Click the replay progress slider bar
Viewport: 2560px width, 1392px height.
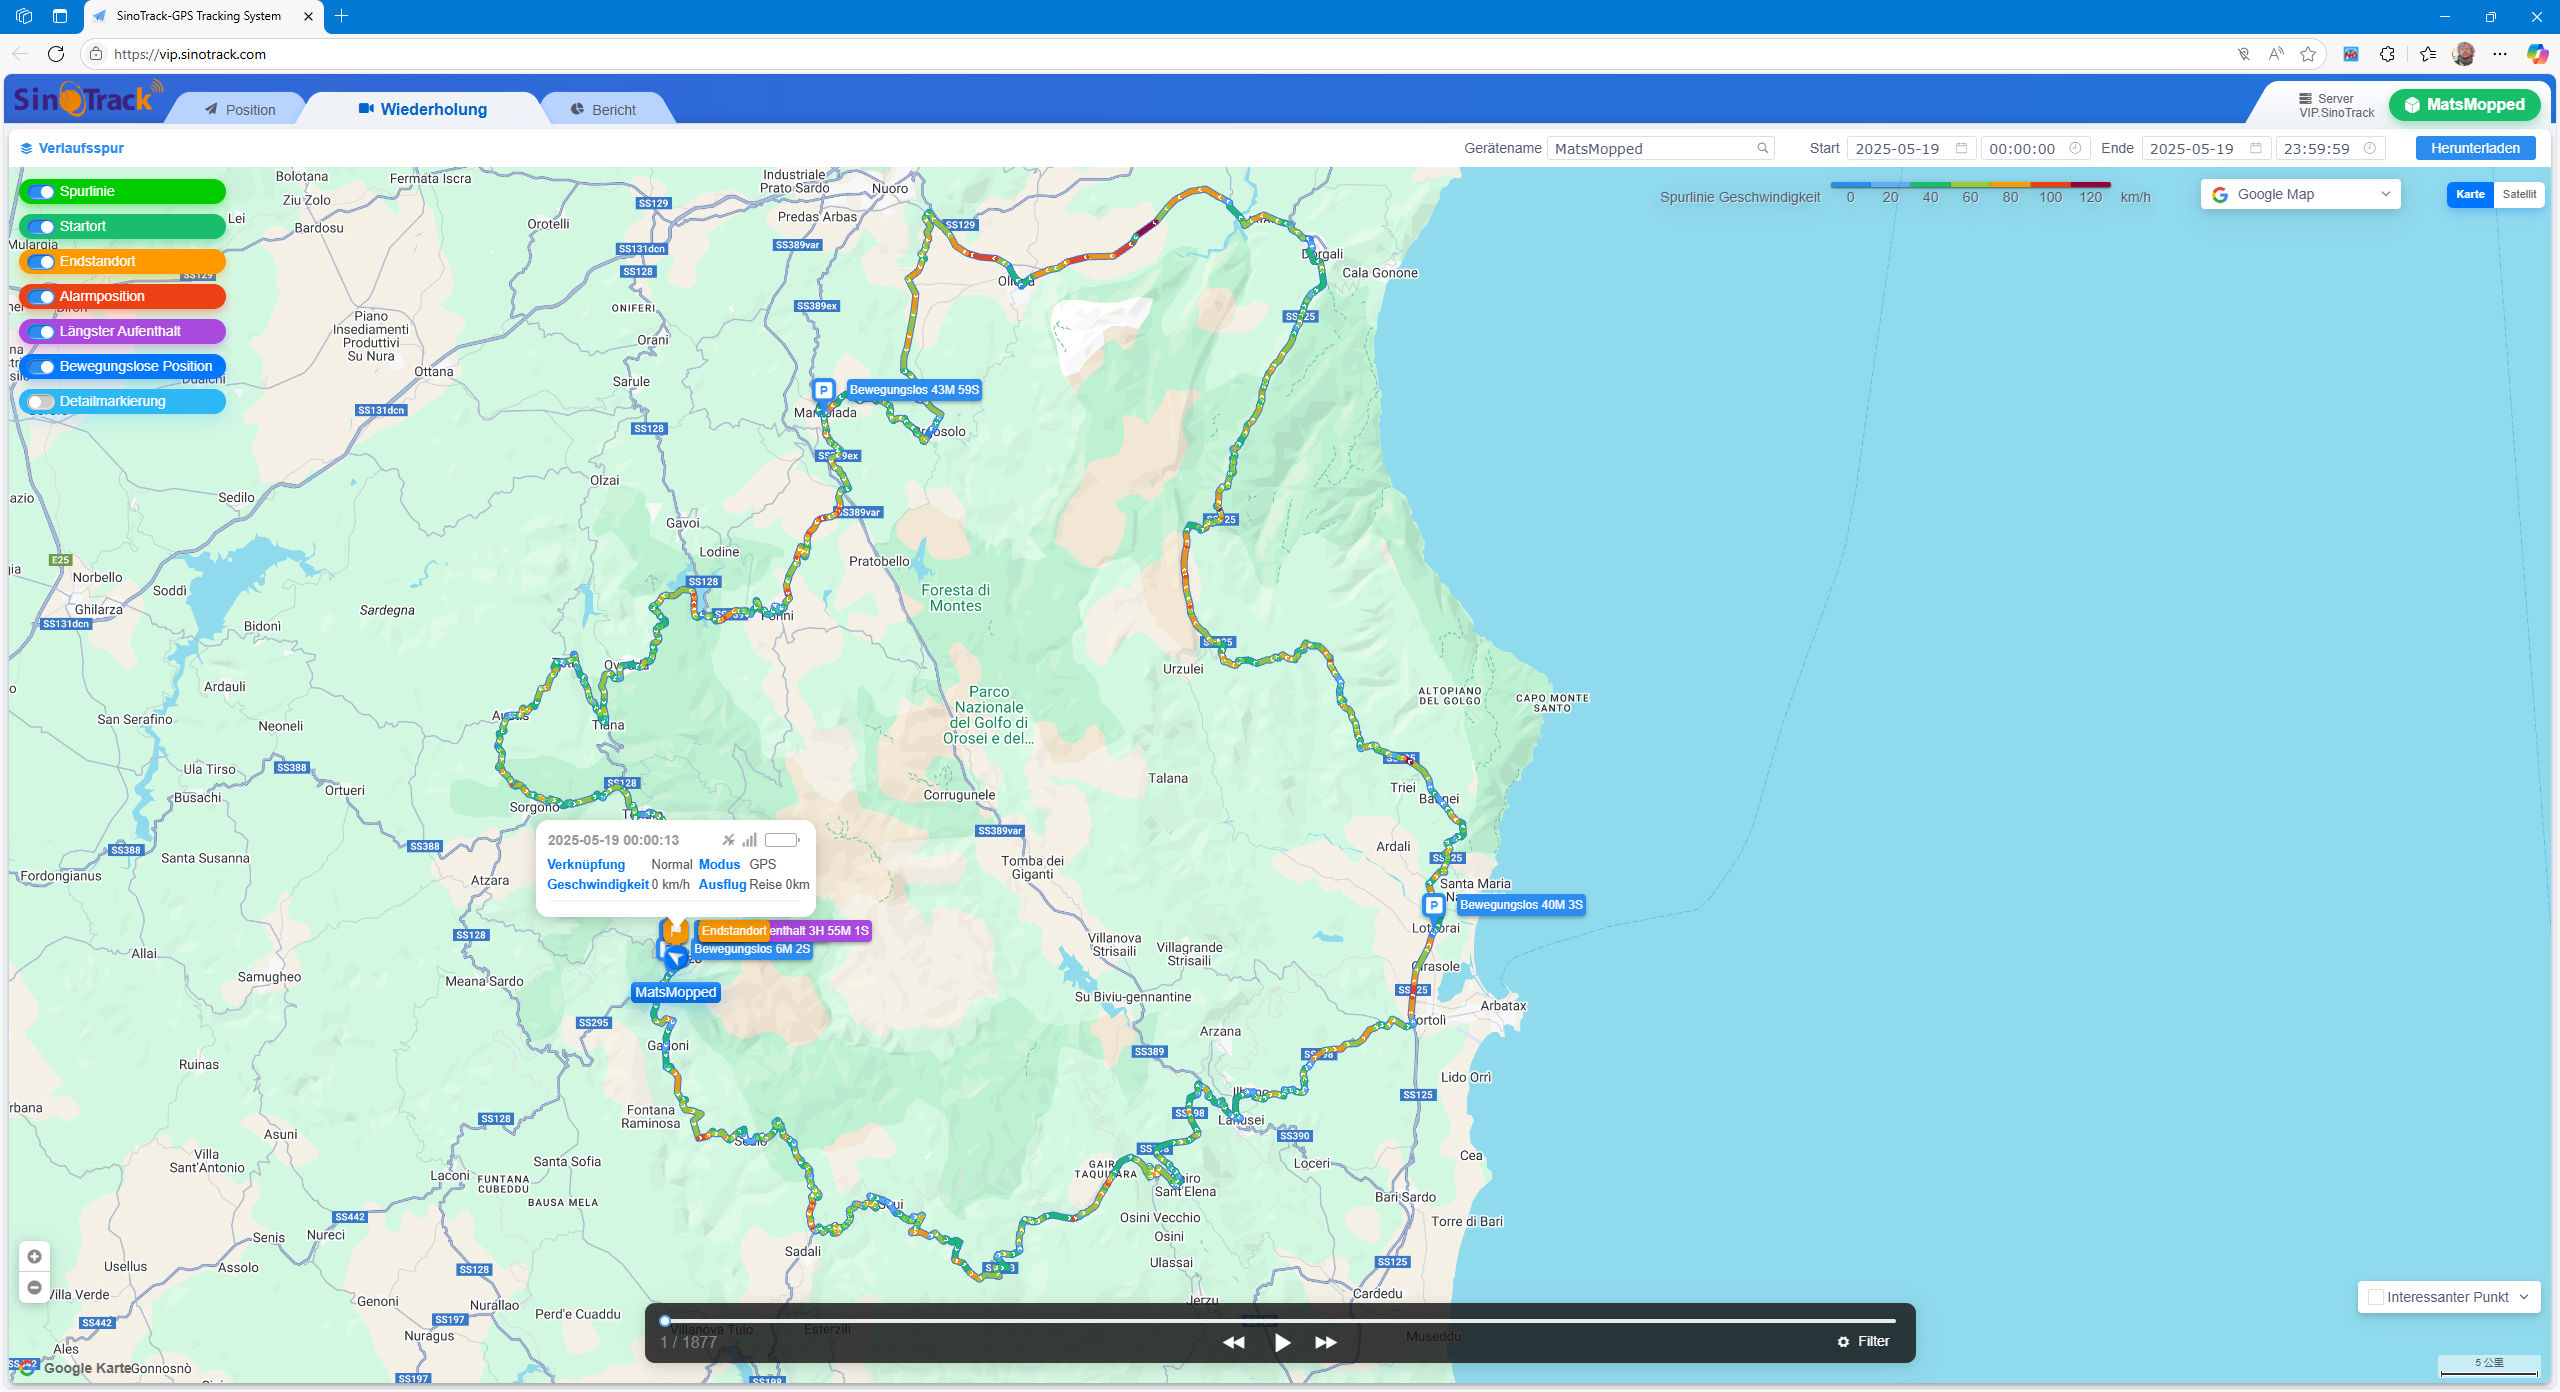[x=1280, y=1320]
